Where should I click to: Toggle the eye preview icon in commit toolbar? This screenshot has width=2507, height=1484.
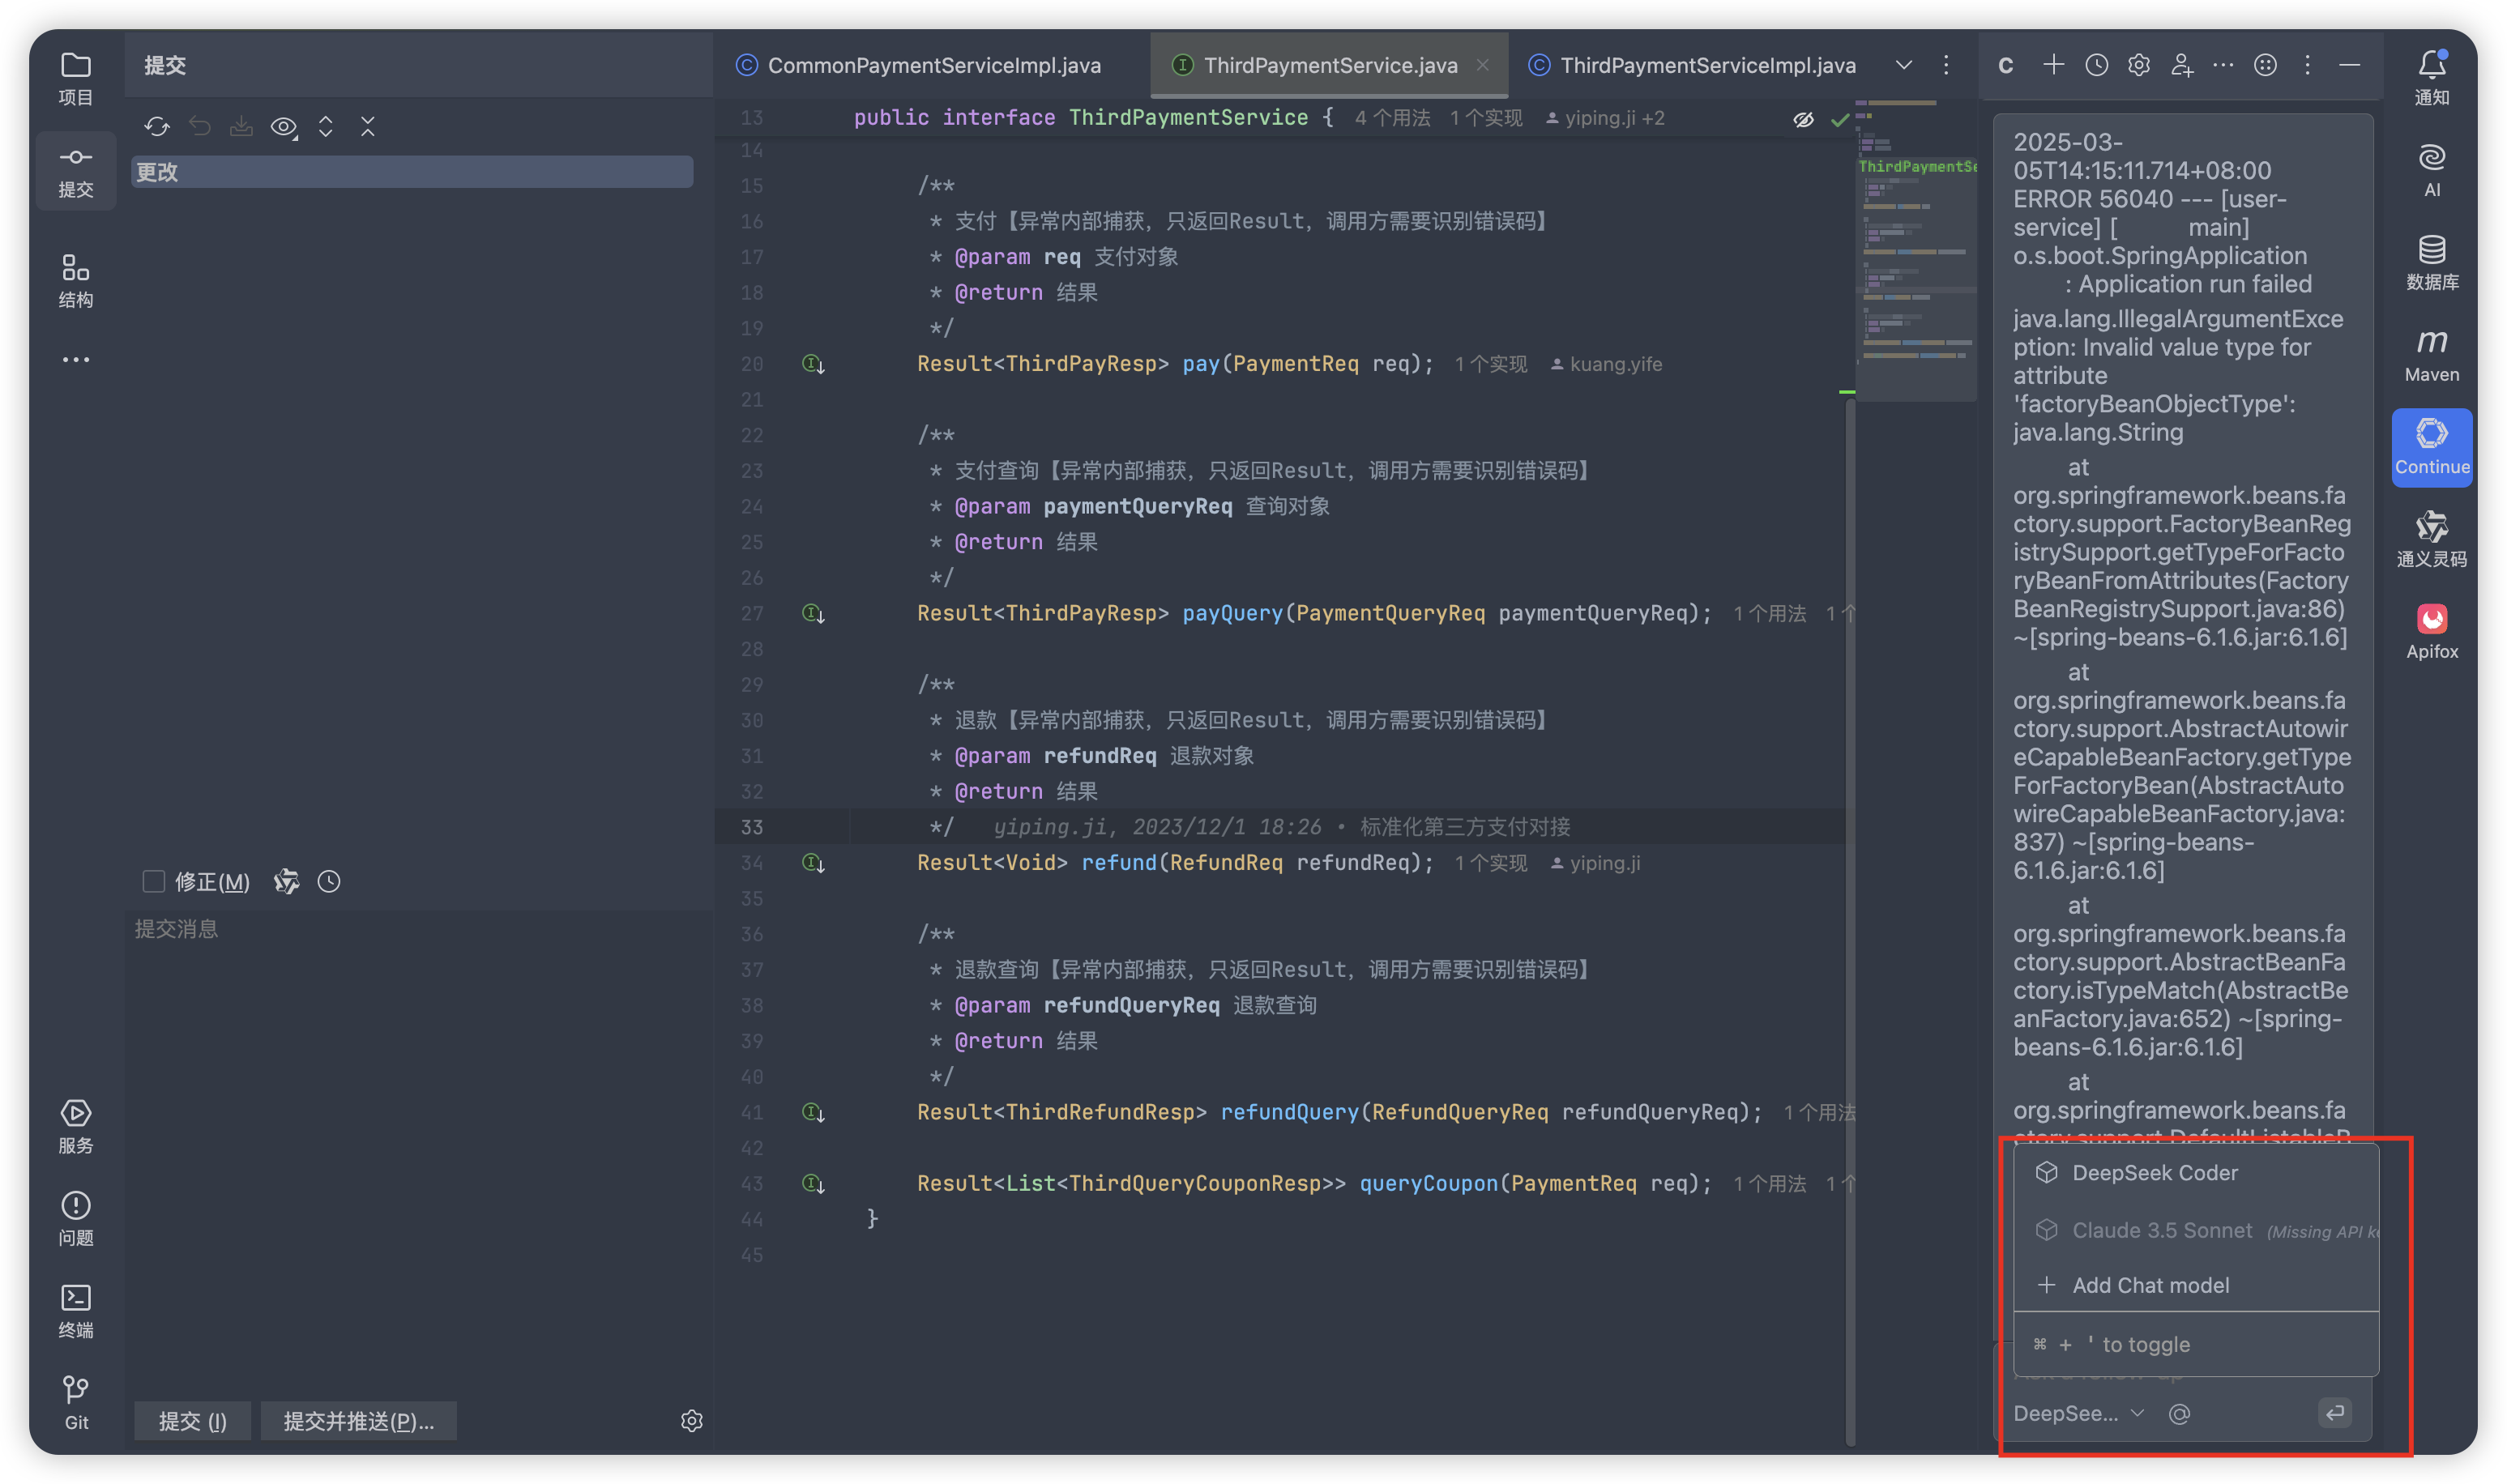click(x=283, y=127)
